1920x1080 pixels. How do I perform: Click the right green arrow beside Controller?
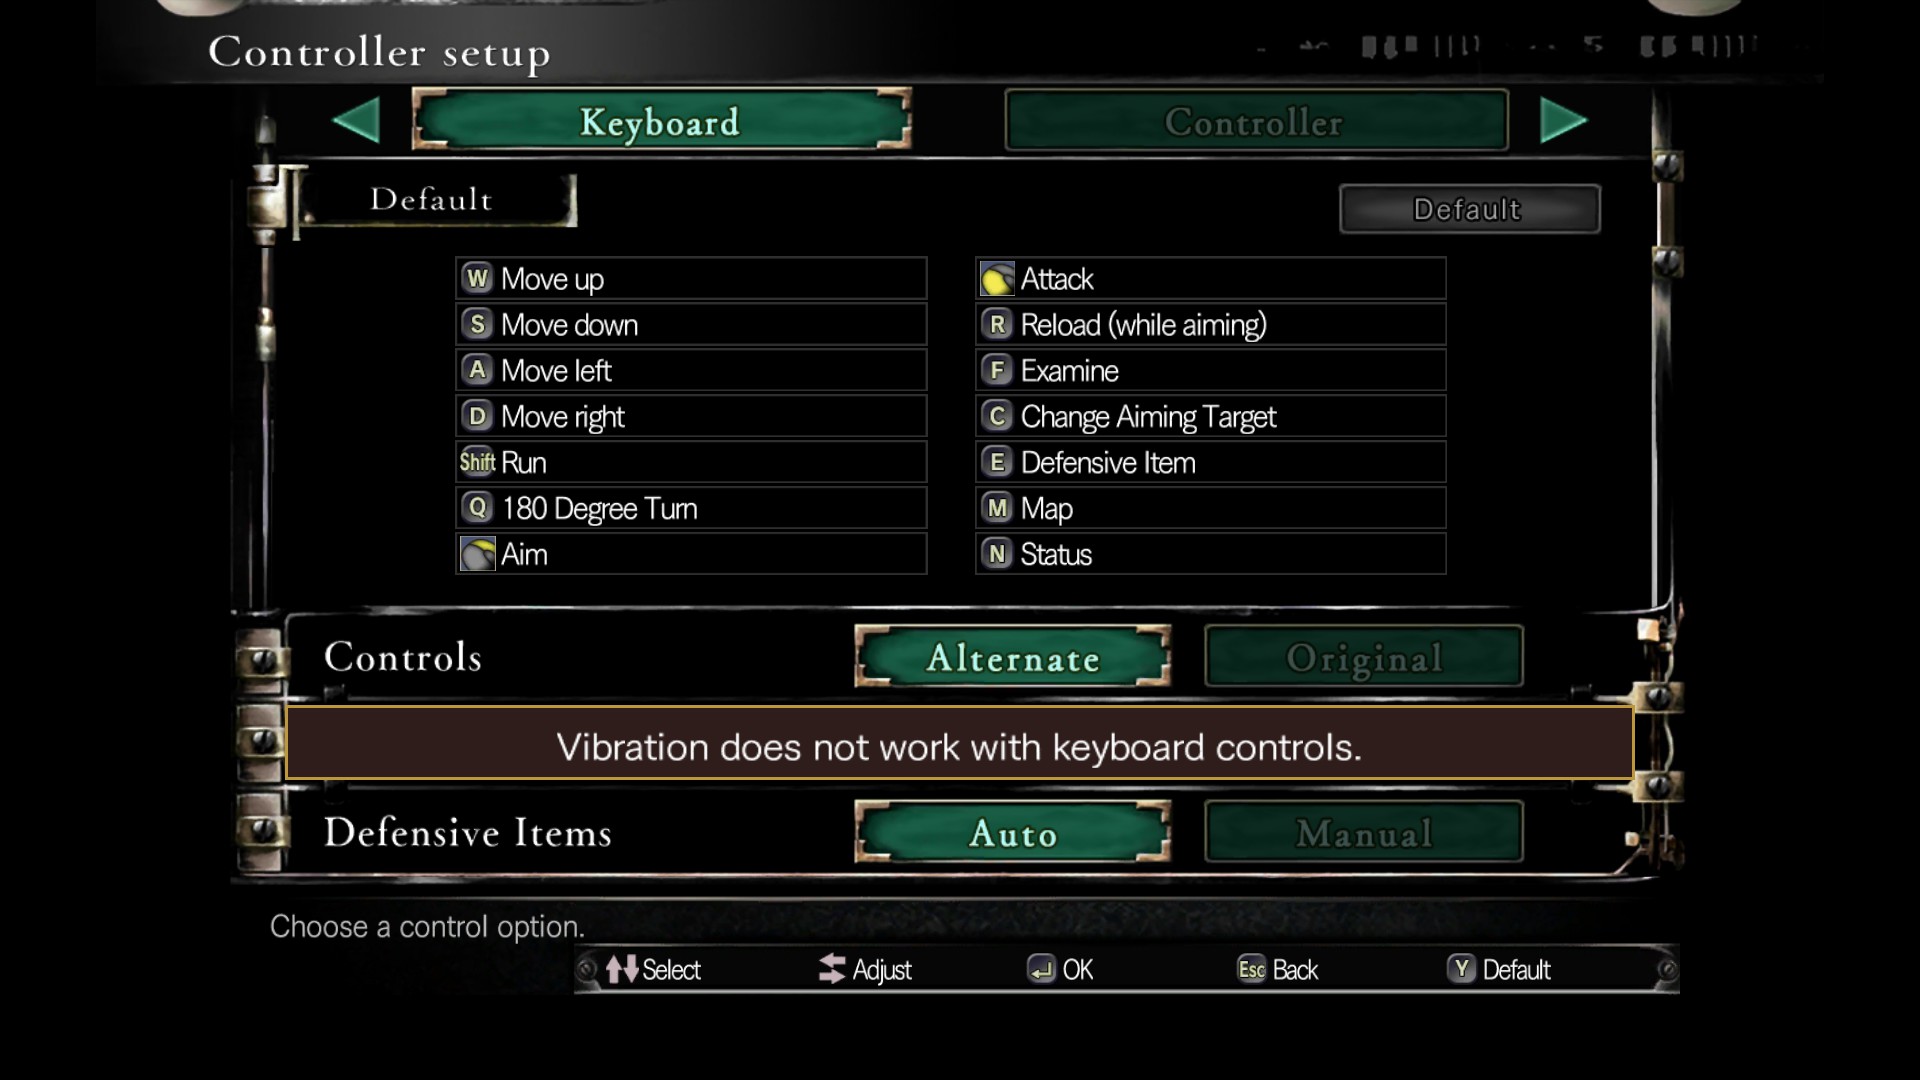[1564, 121]
